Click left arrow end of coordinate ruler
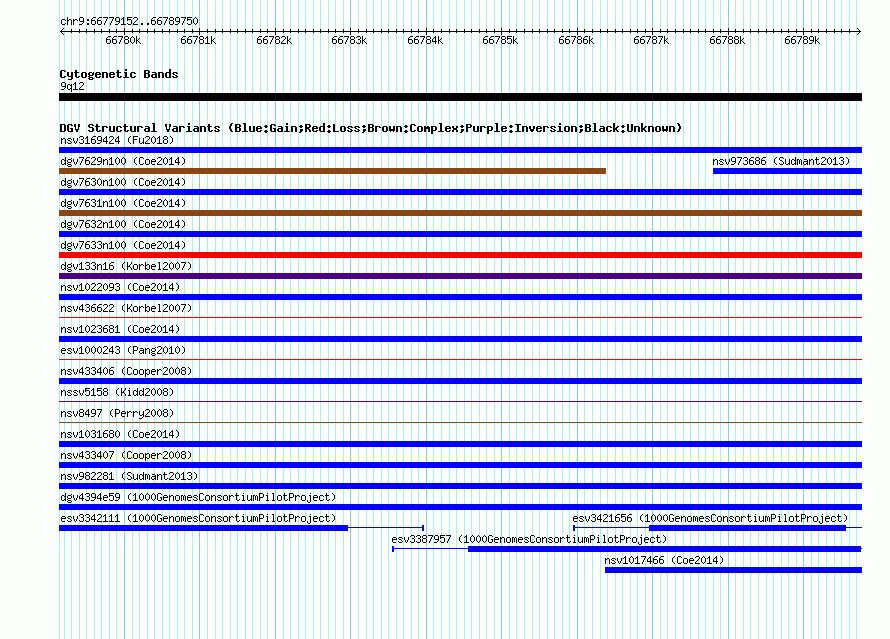Image resolution: width=890 pixels, height=639 pixels. [62, 31]
